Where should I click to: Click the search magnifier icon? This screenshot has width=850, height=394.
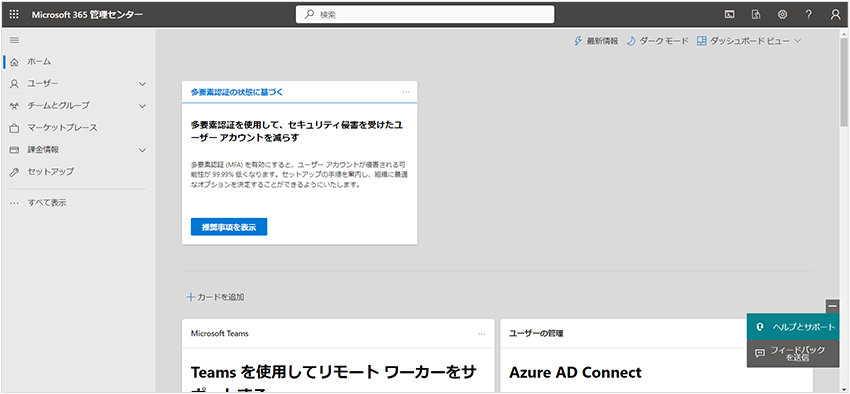tap(310, 15)
